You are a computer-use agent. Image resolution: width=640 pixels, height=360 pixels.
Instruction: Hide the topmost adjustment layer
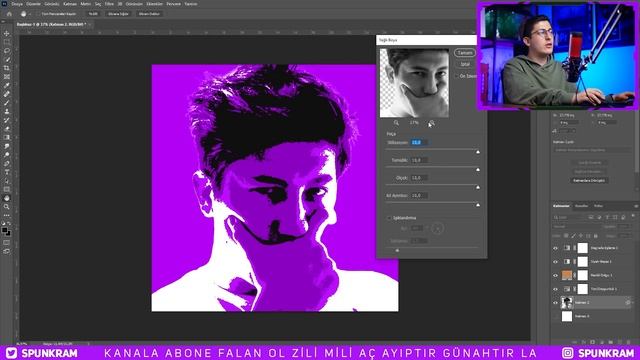555,248
